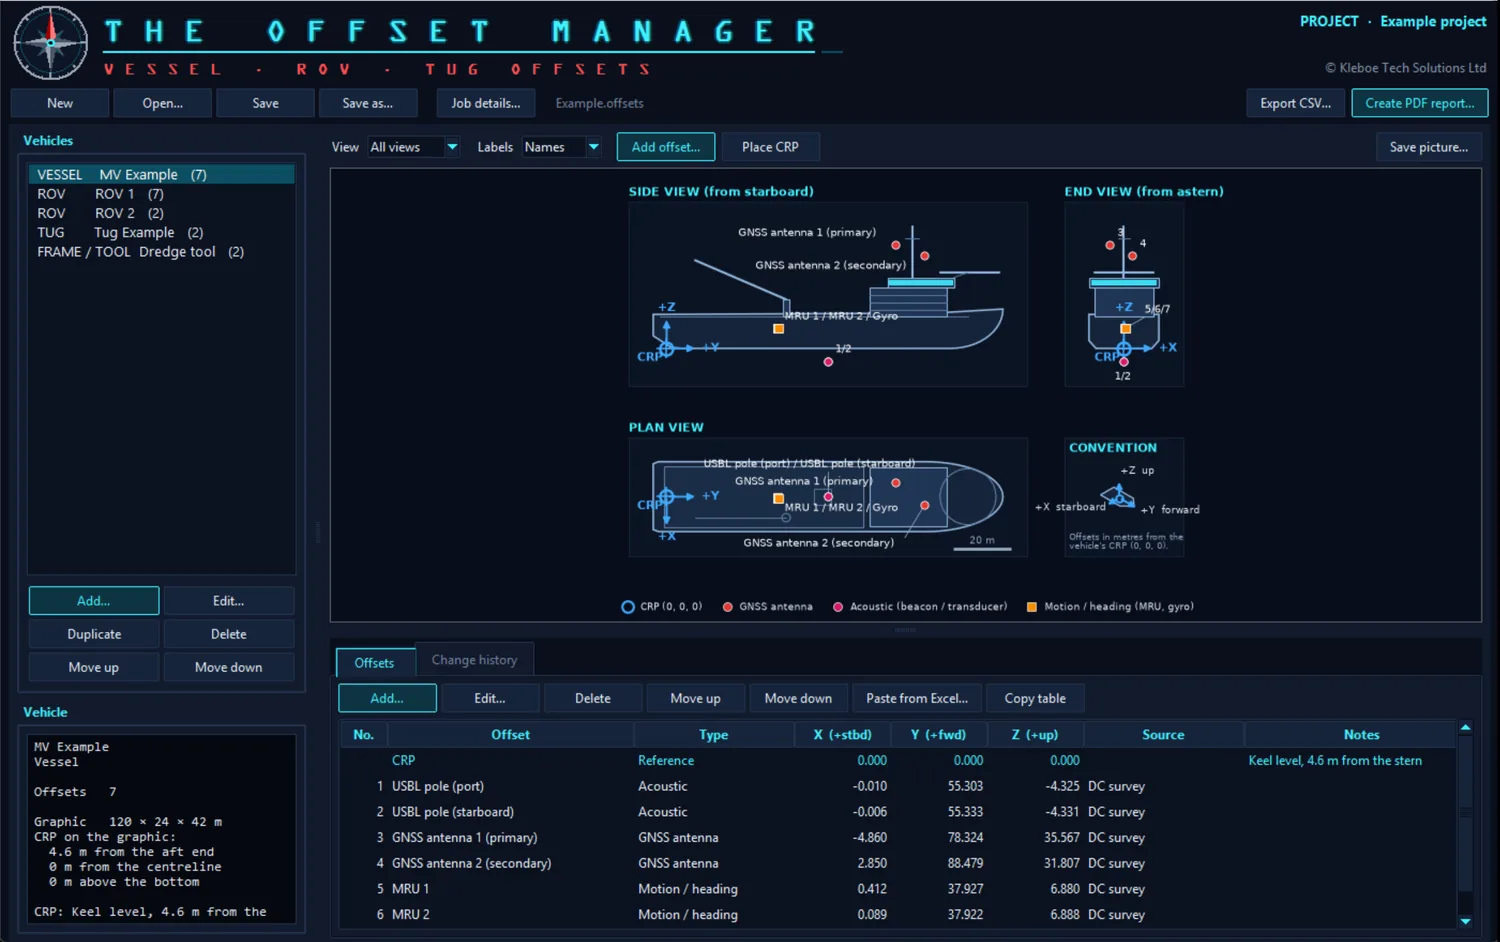This screenshot has width=1500, height=942.
Task: Click Save as... button
Action: point(367,103)
